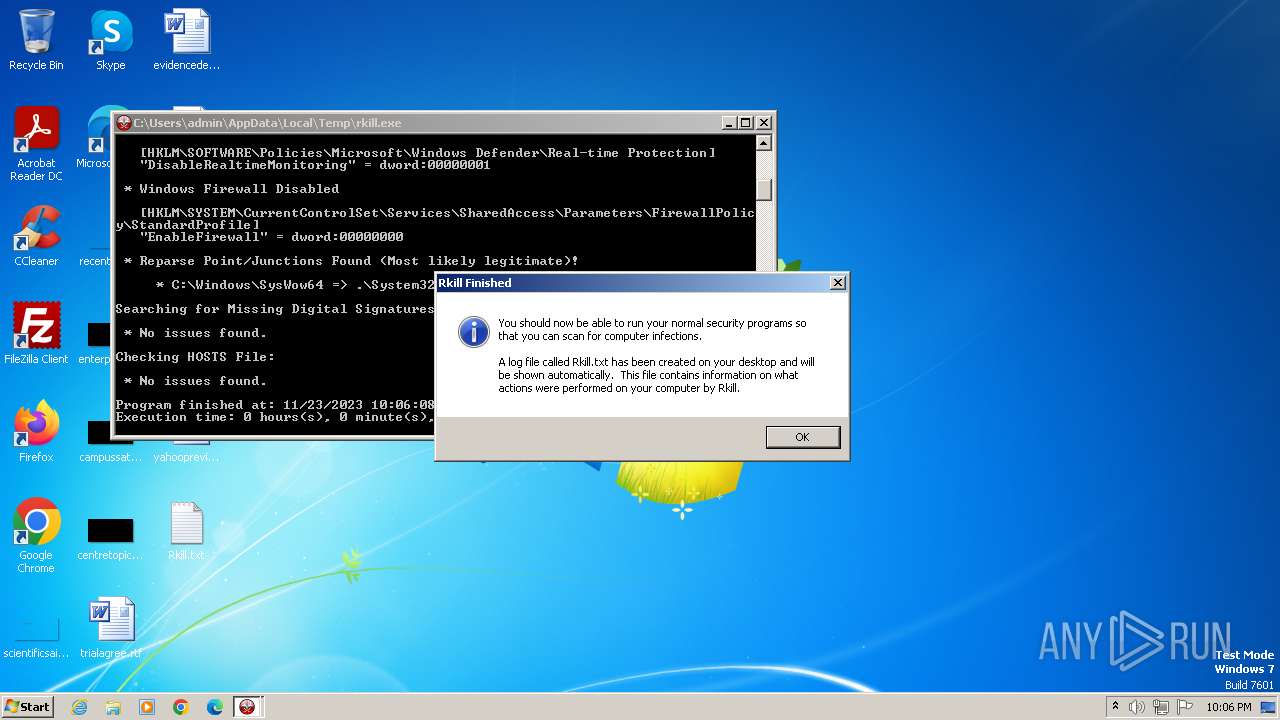Viewport: 1280px width, 720px height.
Task: Open the Start menu
Action: point(27,706)
